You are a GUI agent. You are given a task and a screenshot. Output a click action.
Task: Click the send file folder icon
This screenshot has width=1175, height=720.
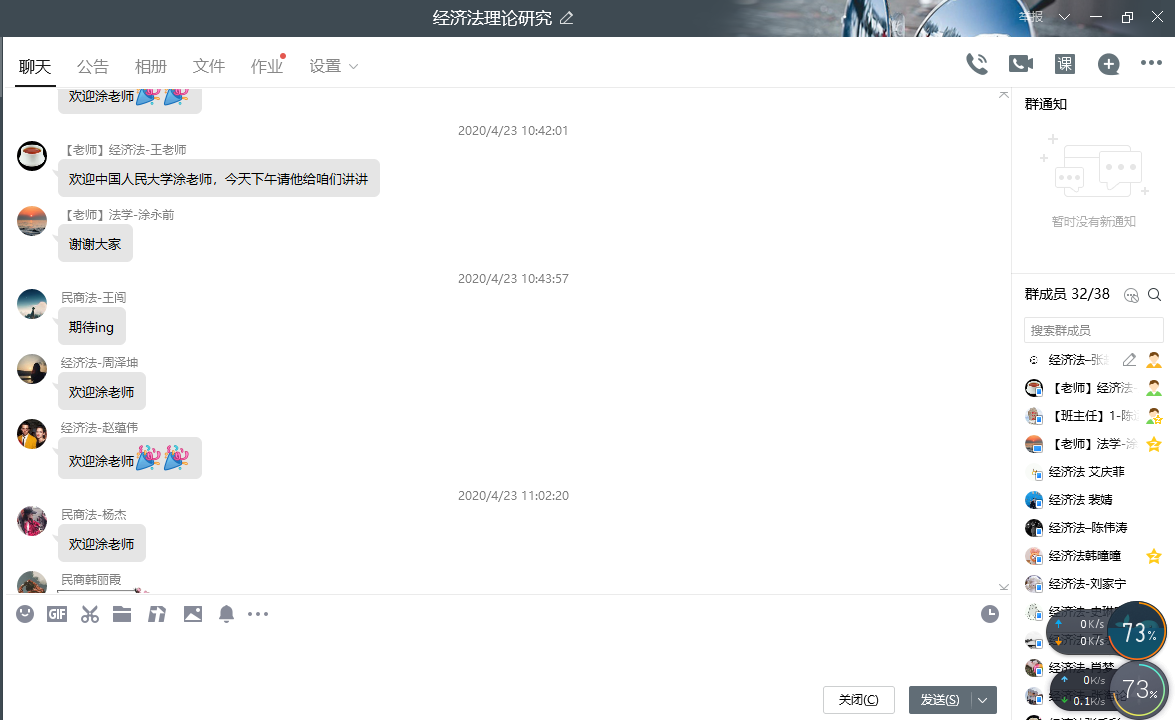pos(122,614)
